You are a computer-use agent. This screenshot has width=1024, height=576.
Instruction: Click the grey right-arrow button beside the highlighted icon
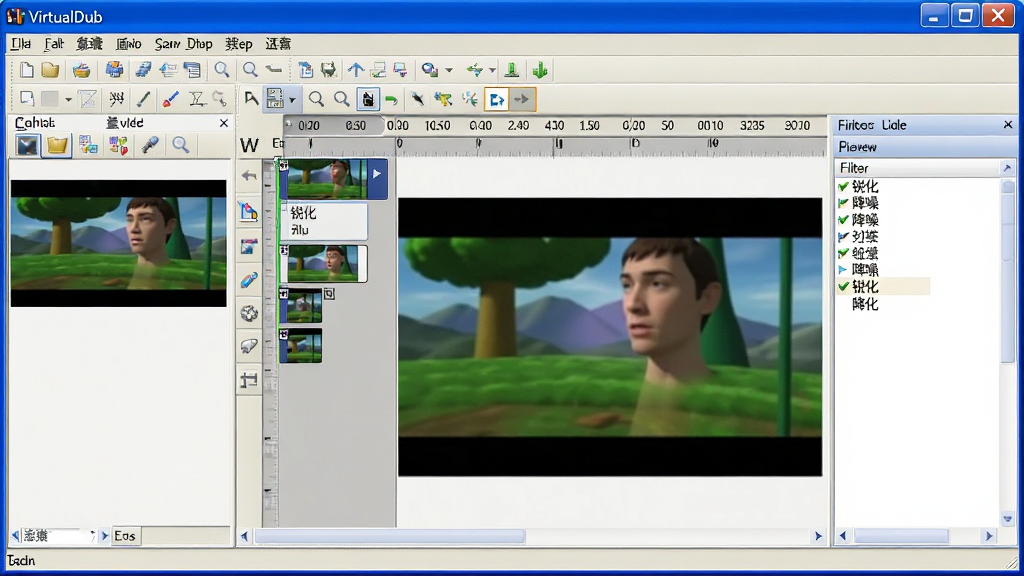(522, 100)
